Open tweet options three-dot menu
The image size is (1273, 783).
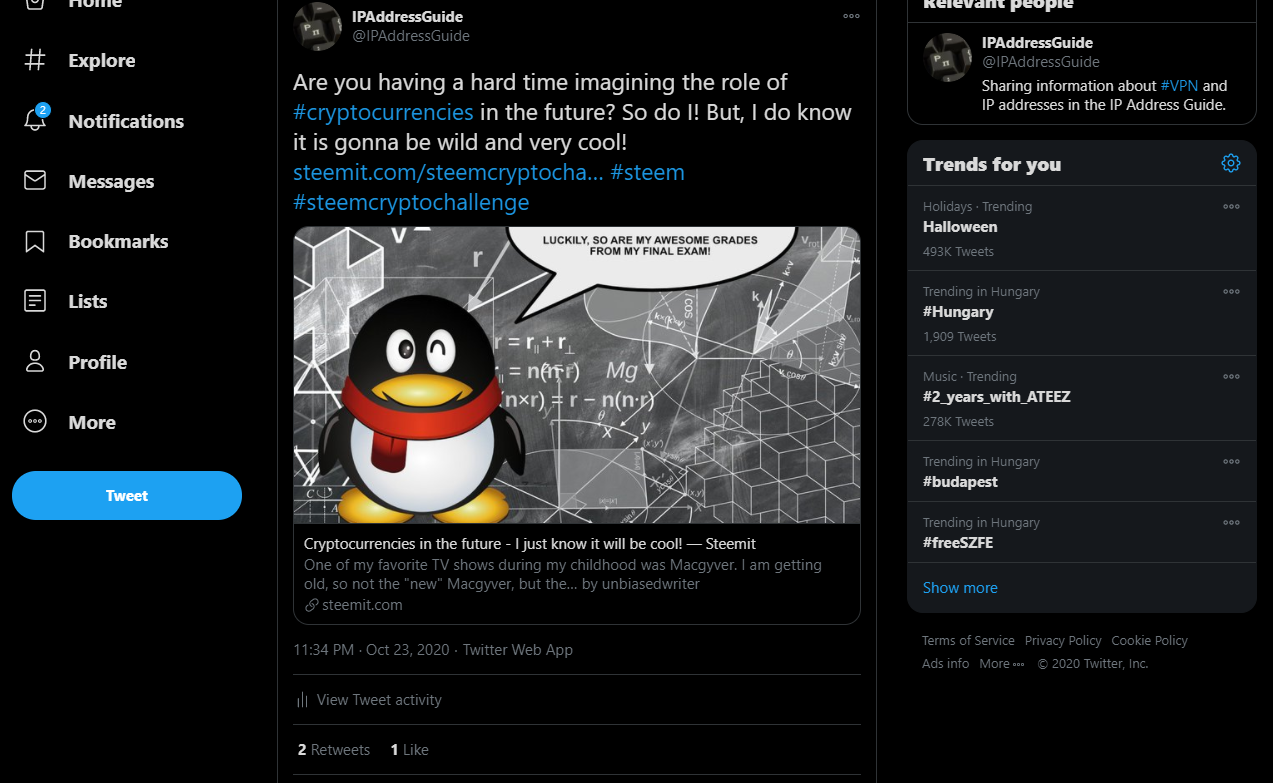tap(851, 15)
